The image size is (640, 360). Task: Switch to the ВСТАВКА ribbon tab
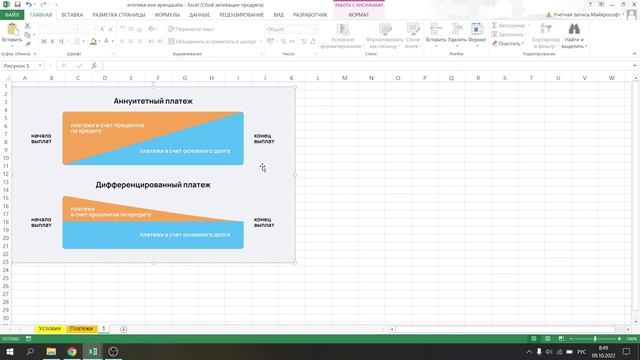[x=72, y=15]
